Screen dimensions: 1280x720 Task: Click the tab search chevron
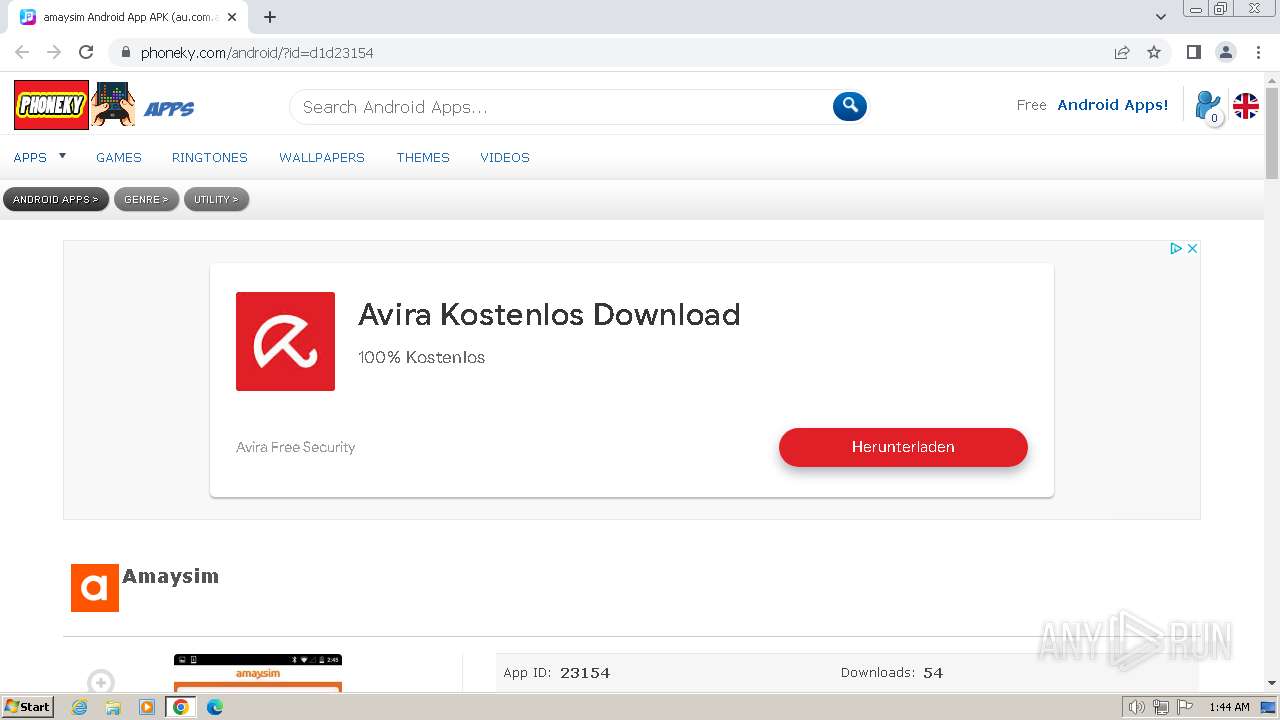pyautogui.click(x=1160, y=17)
